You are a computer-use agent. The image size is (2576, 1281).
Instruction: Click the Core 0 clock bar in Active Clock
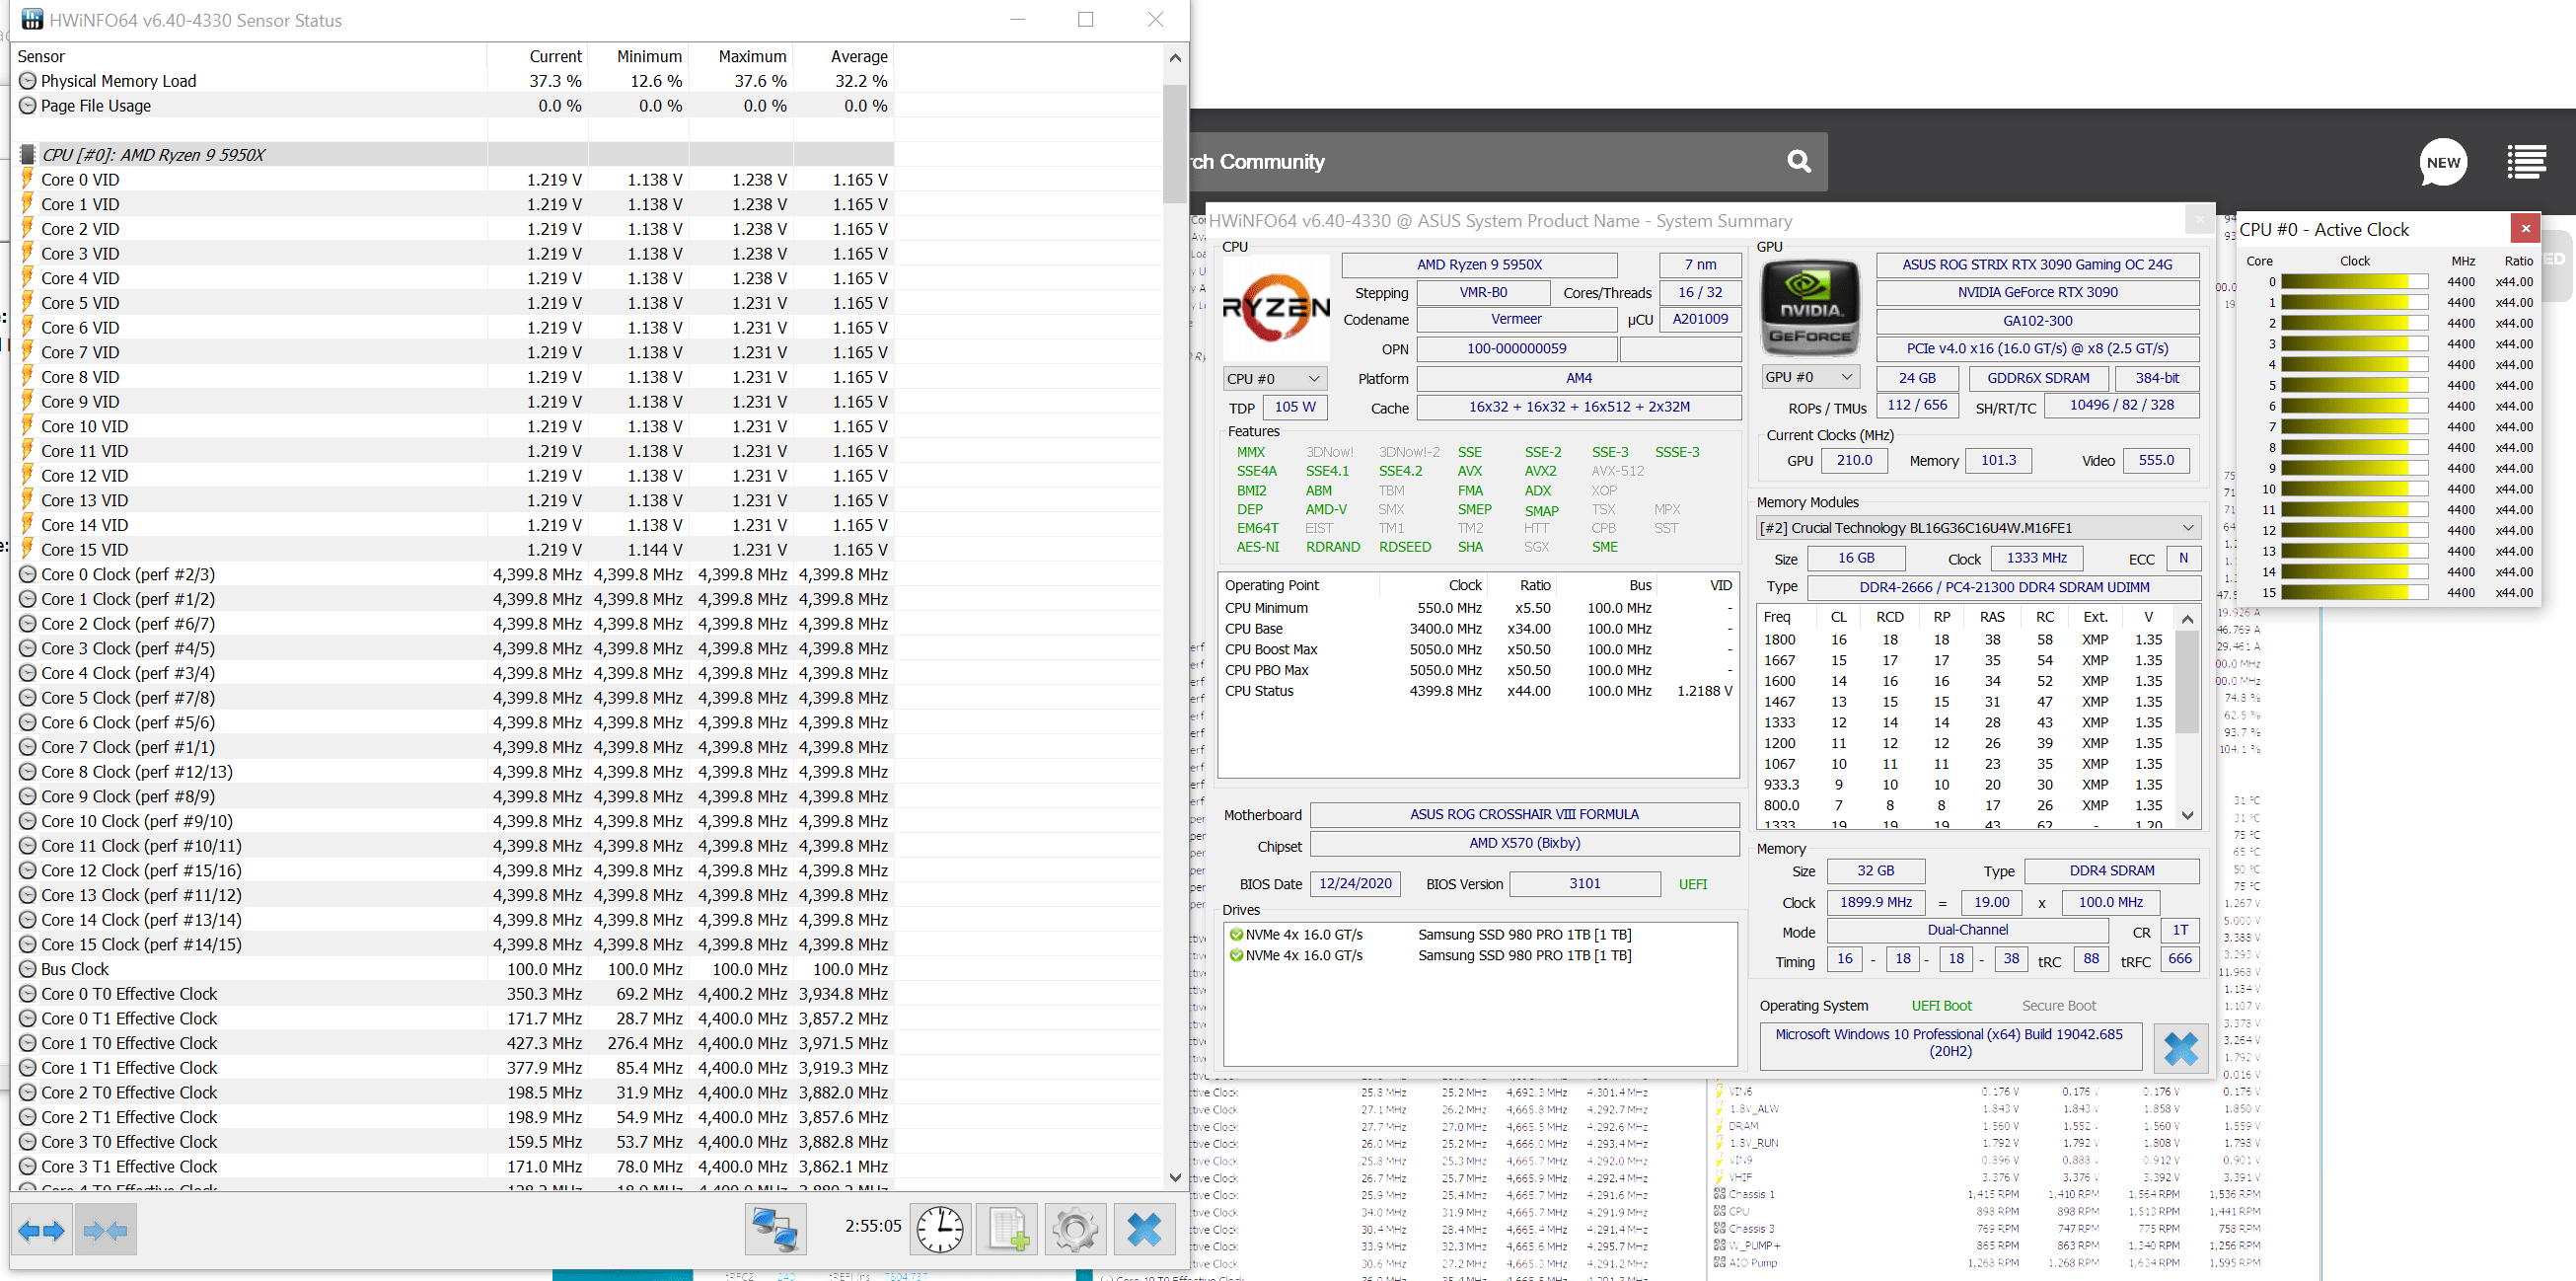tap(2354, 282)
